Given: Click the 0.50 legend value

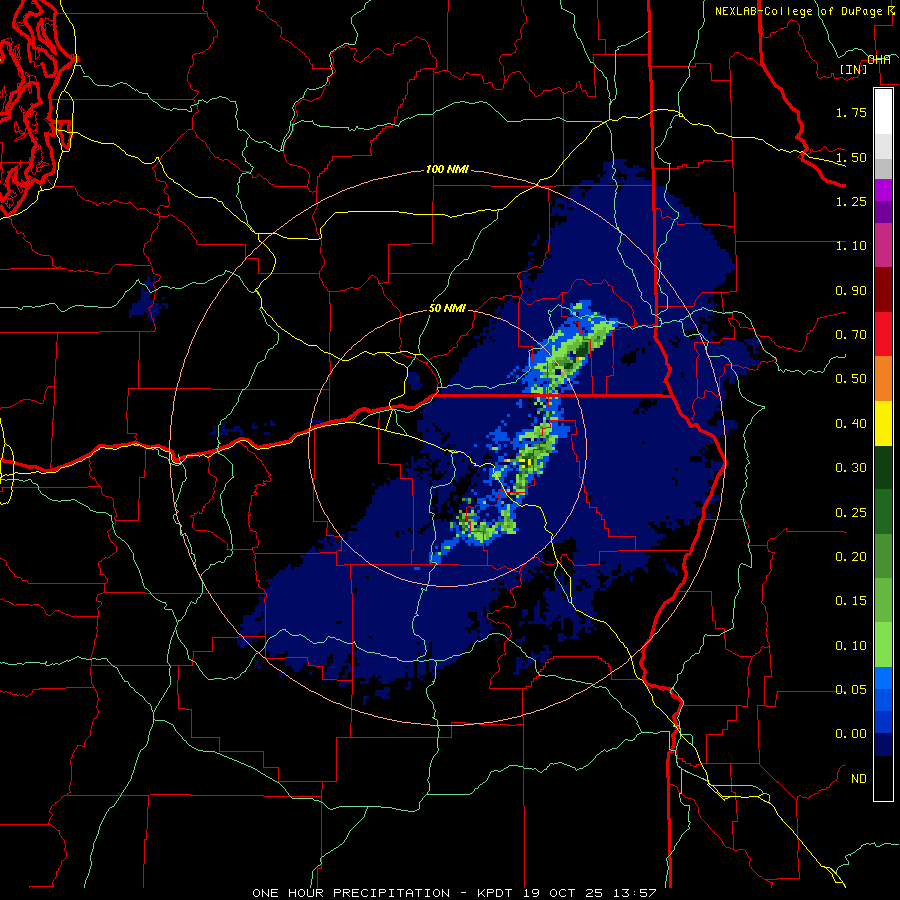Looking at the screenshot, I should pyautogui.click(x=851, y=379).
